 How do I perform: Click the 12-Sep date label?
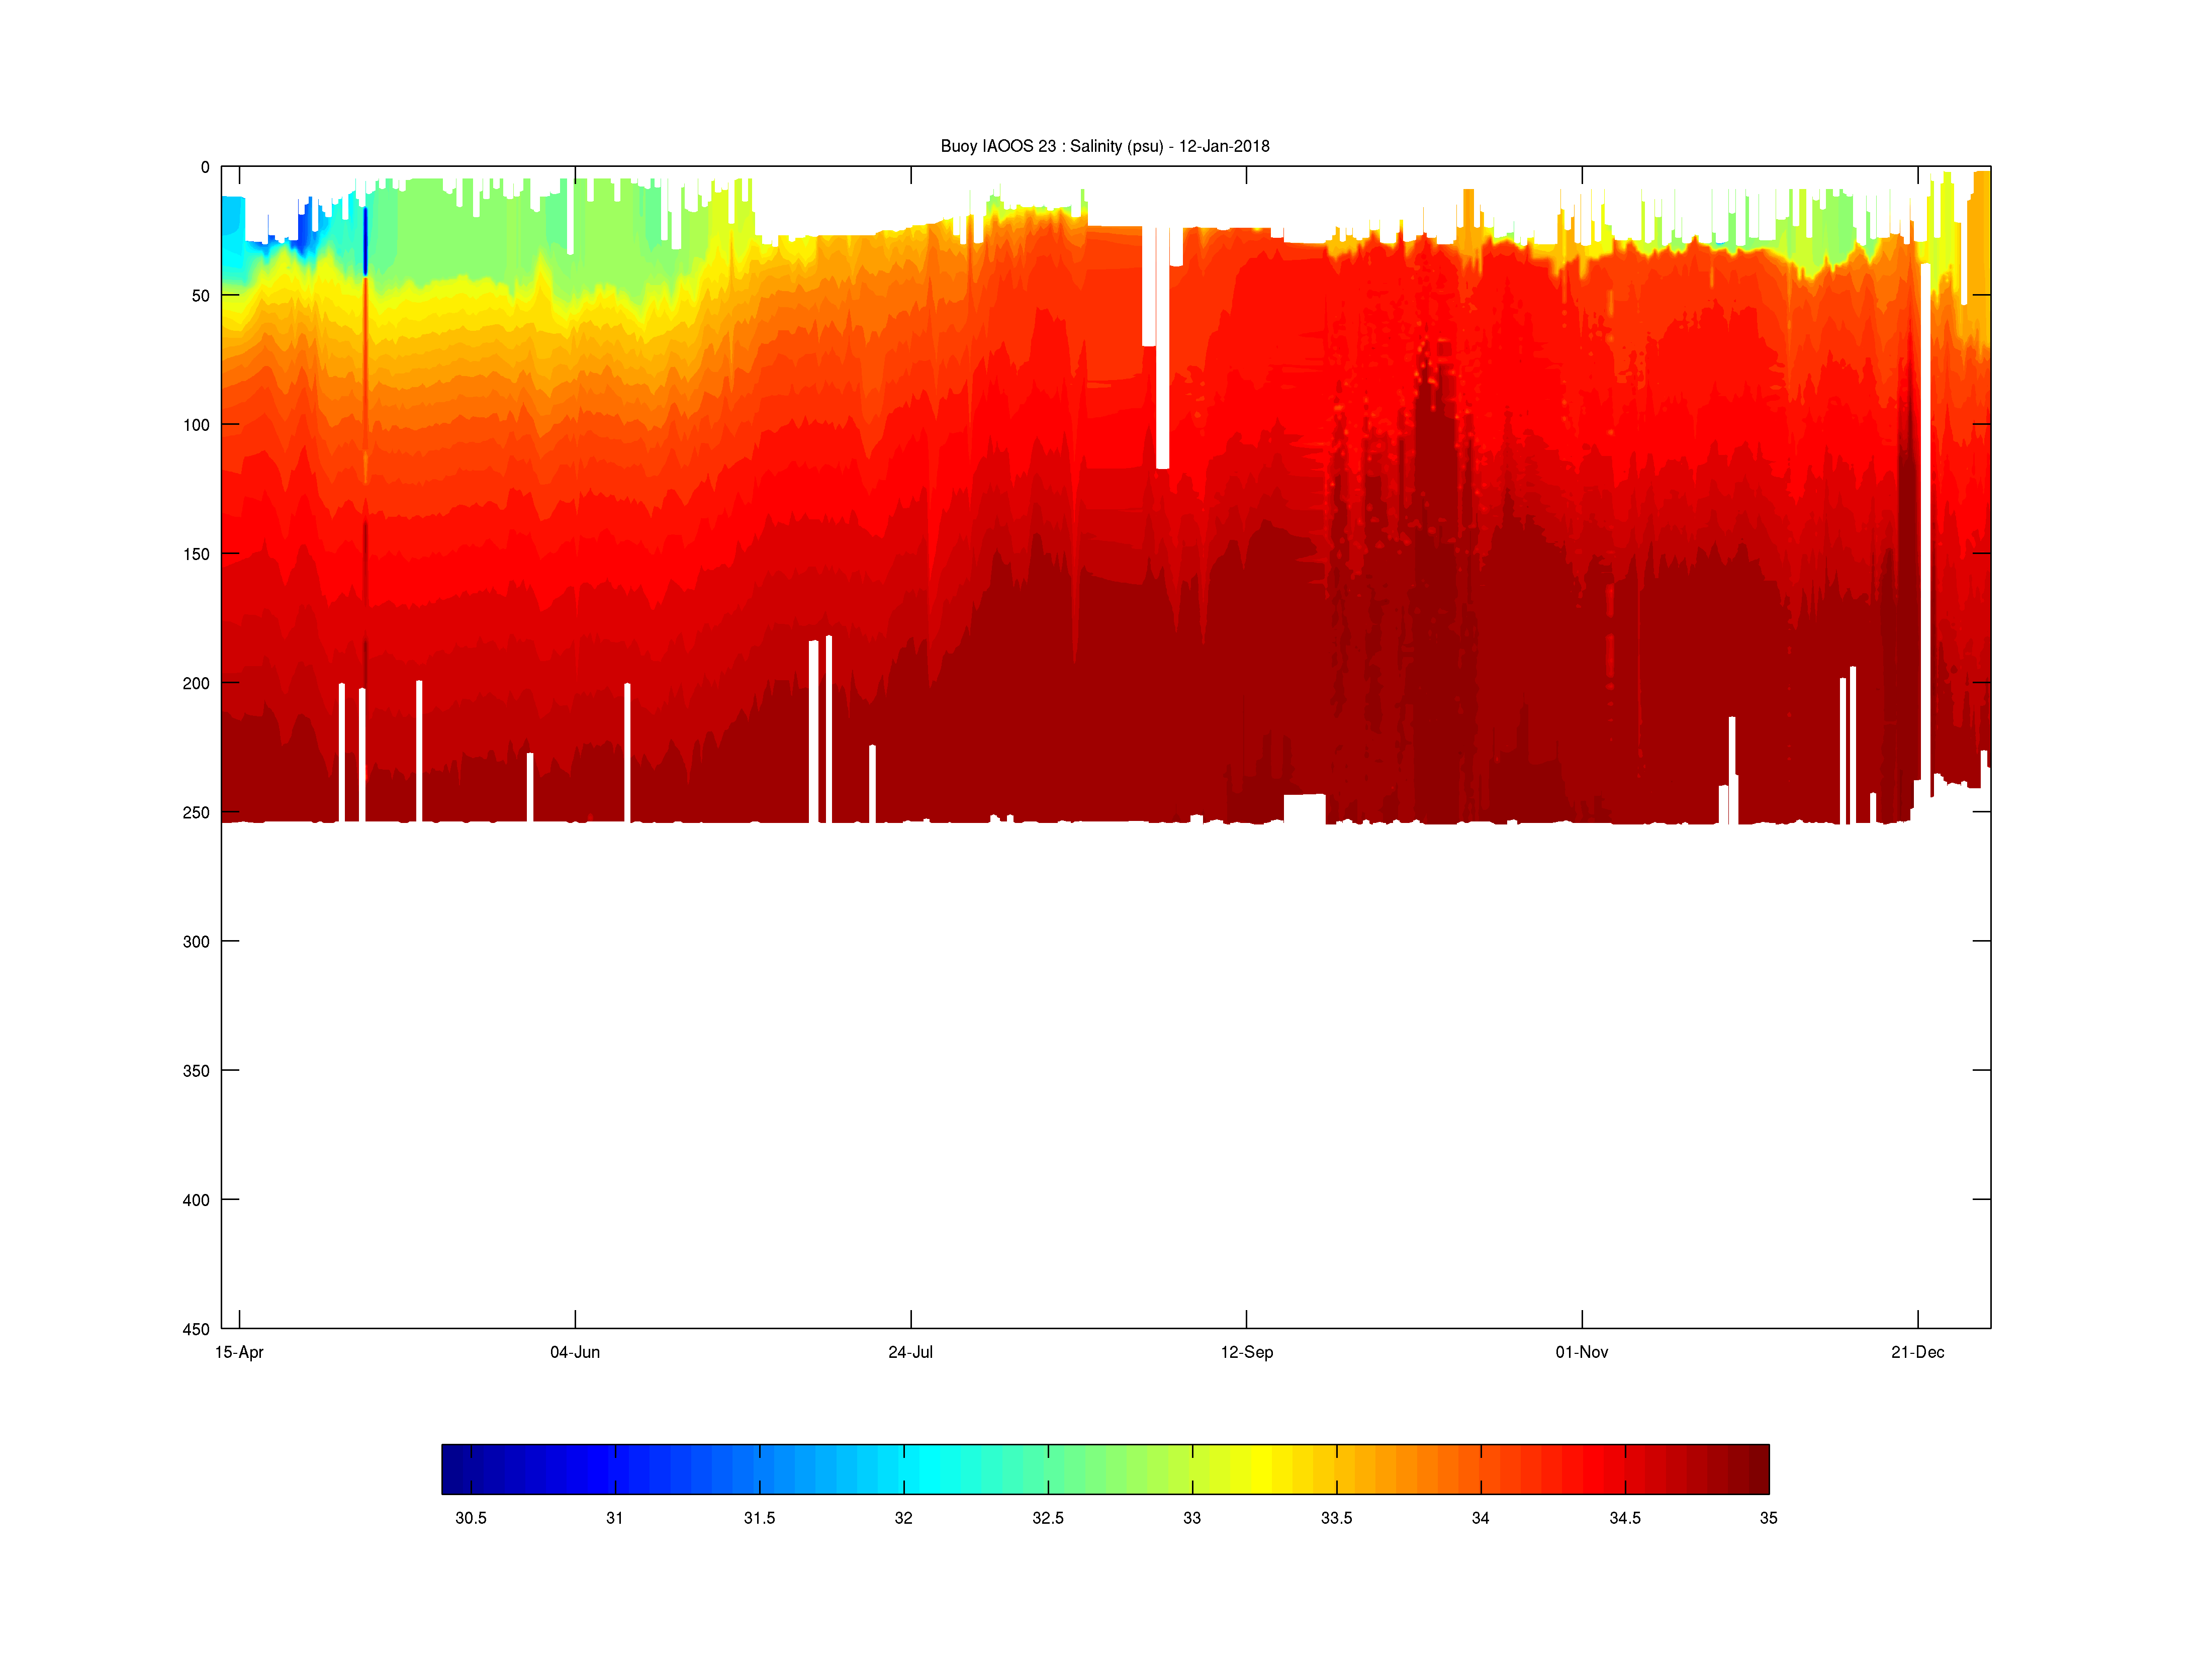[x=1246, y=1352]
